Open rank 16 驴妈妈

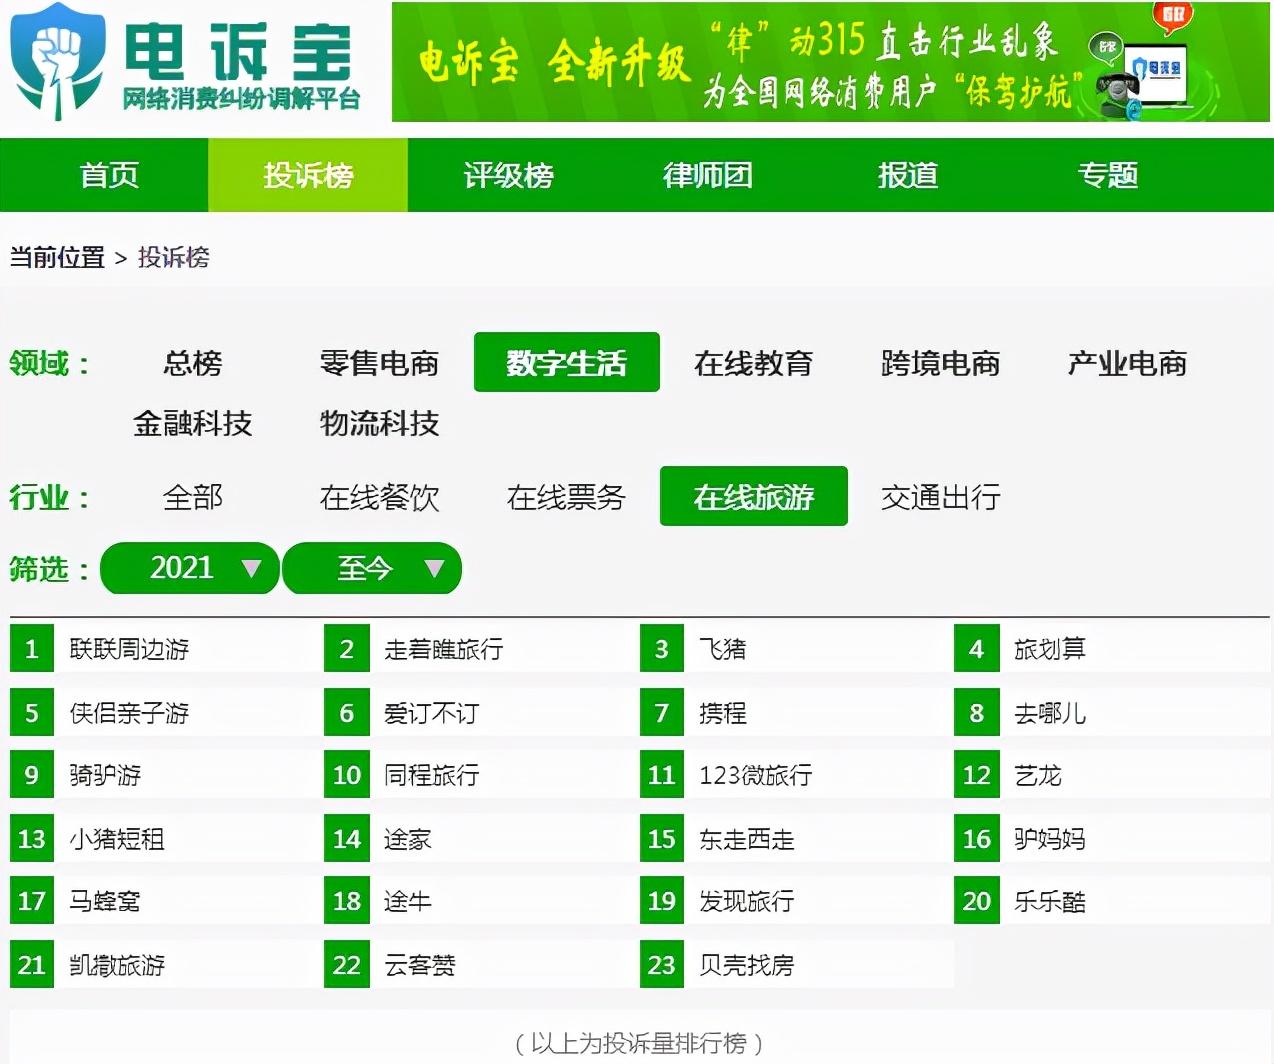coord(1110,838)
